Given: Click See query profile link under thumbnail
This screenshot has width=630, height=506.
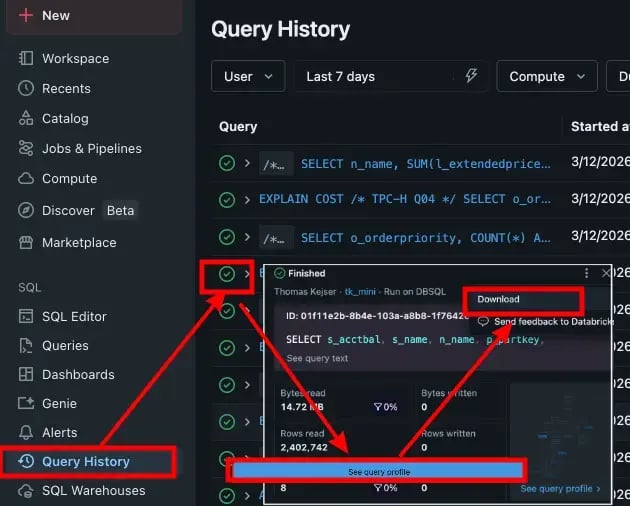Looking at the screenshot, I should tap(560, 489).
